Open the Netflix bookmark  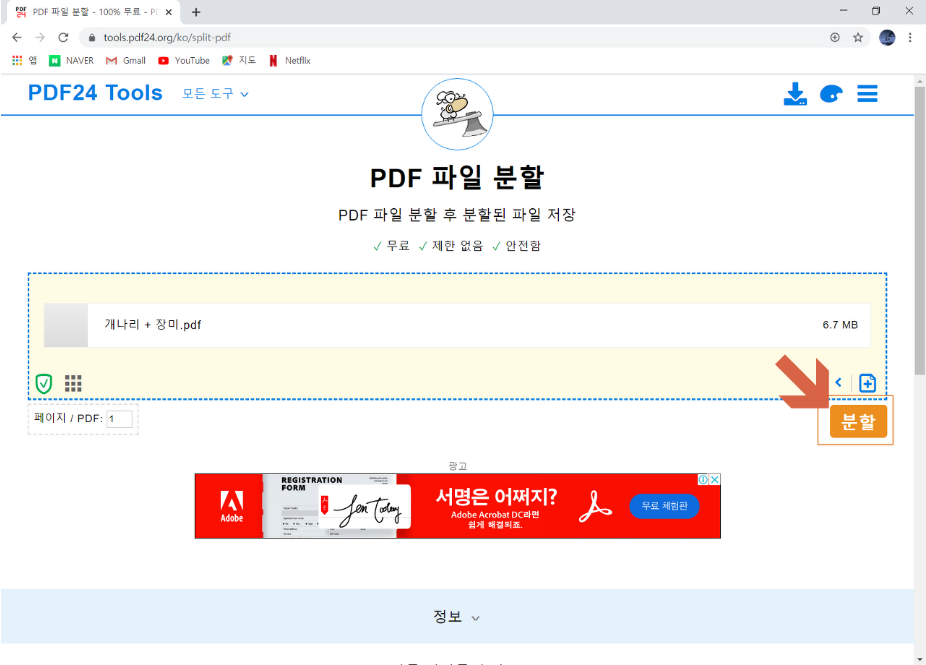pyautogui.click(x=289, y=60)
